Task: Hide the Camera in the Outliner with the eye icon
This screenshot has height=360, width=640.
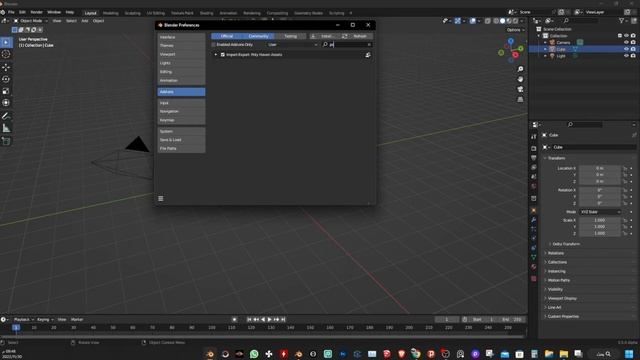Action: (x=626, y=42)
